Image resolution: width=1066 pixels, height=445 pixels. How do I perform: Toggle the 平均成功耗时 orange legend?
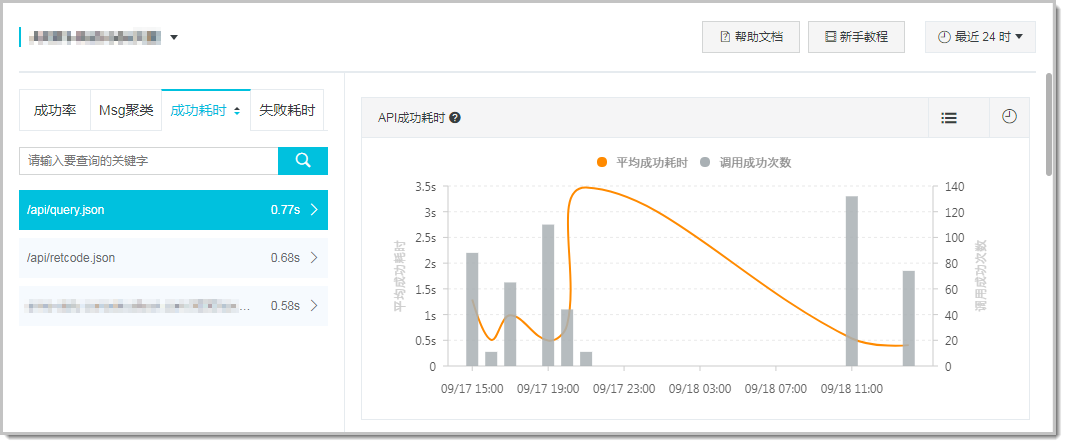(x=642, y=162)
